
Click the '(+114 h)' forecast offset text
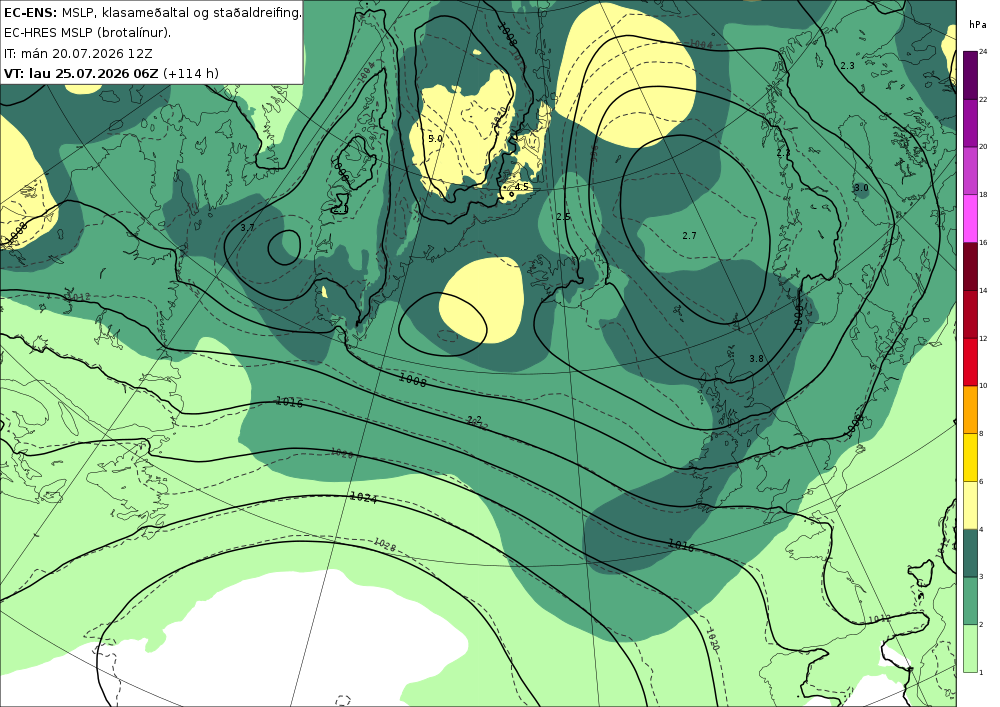(191, 73)
